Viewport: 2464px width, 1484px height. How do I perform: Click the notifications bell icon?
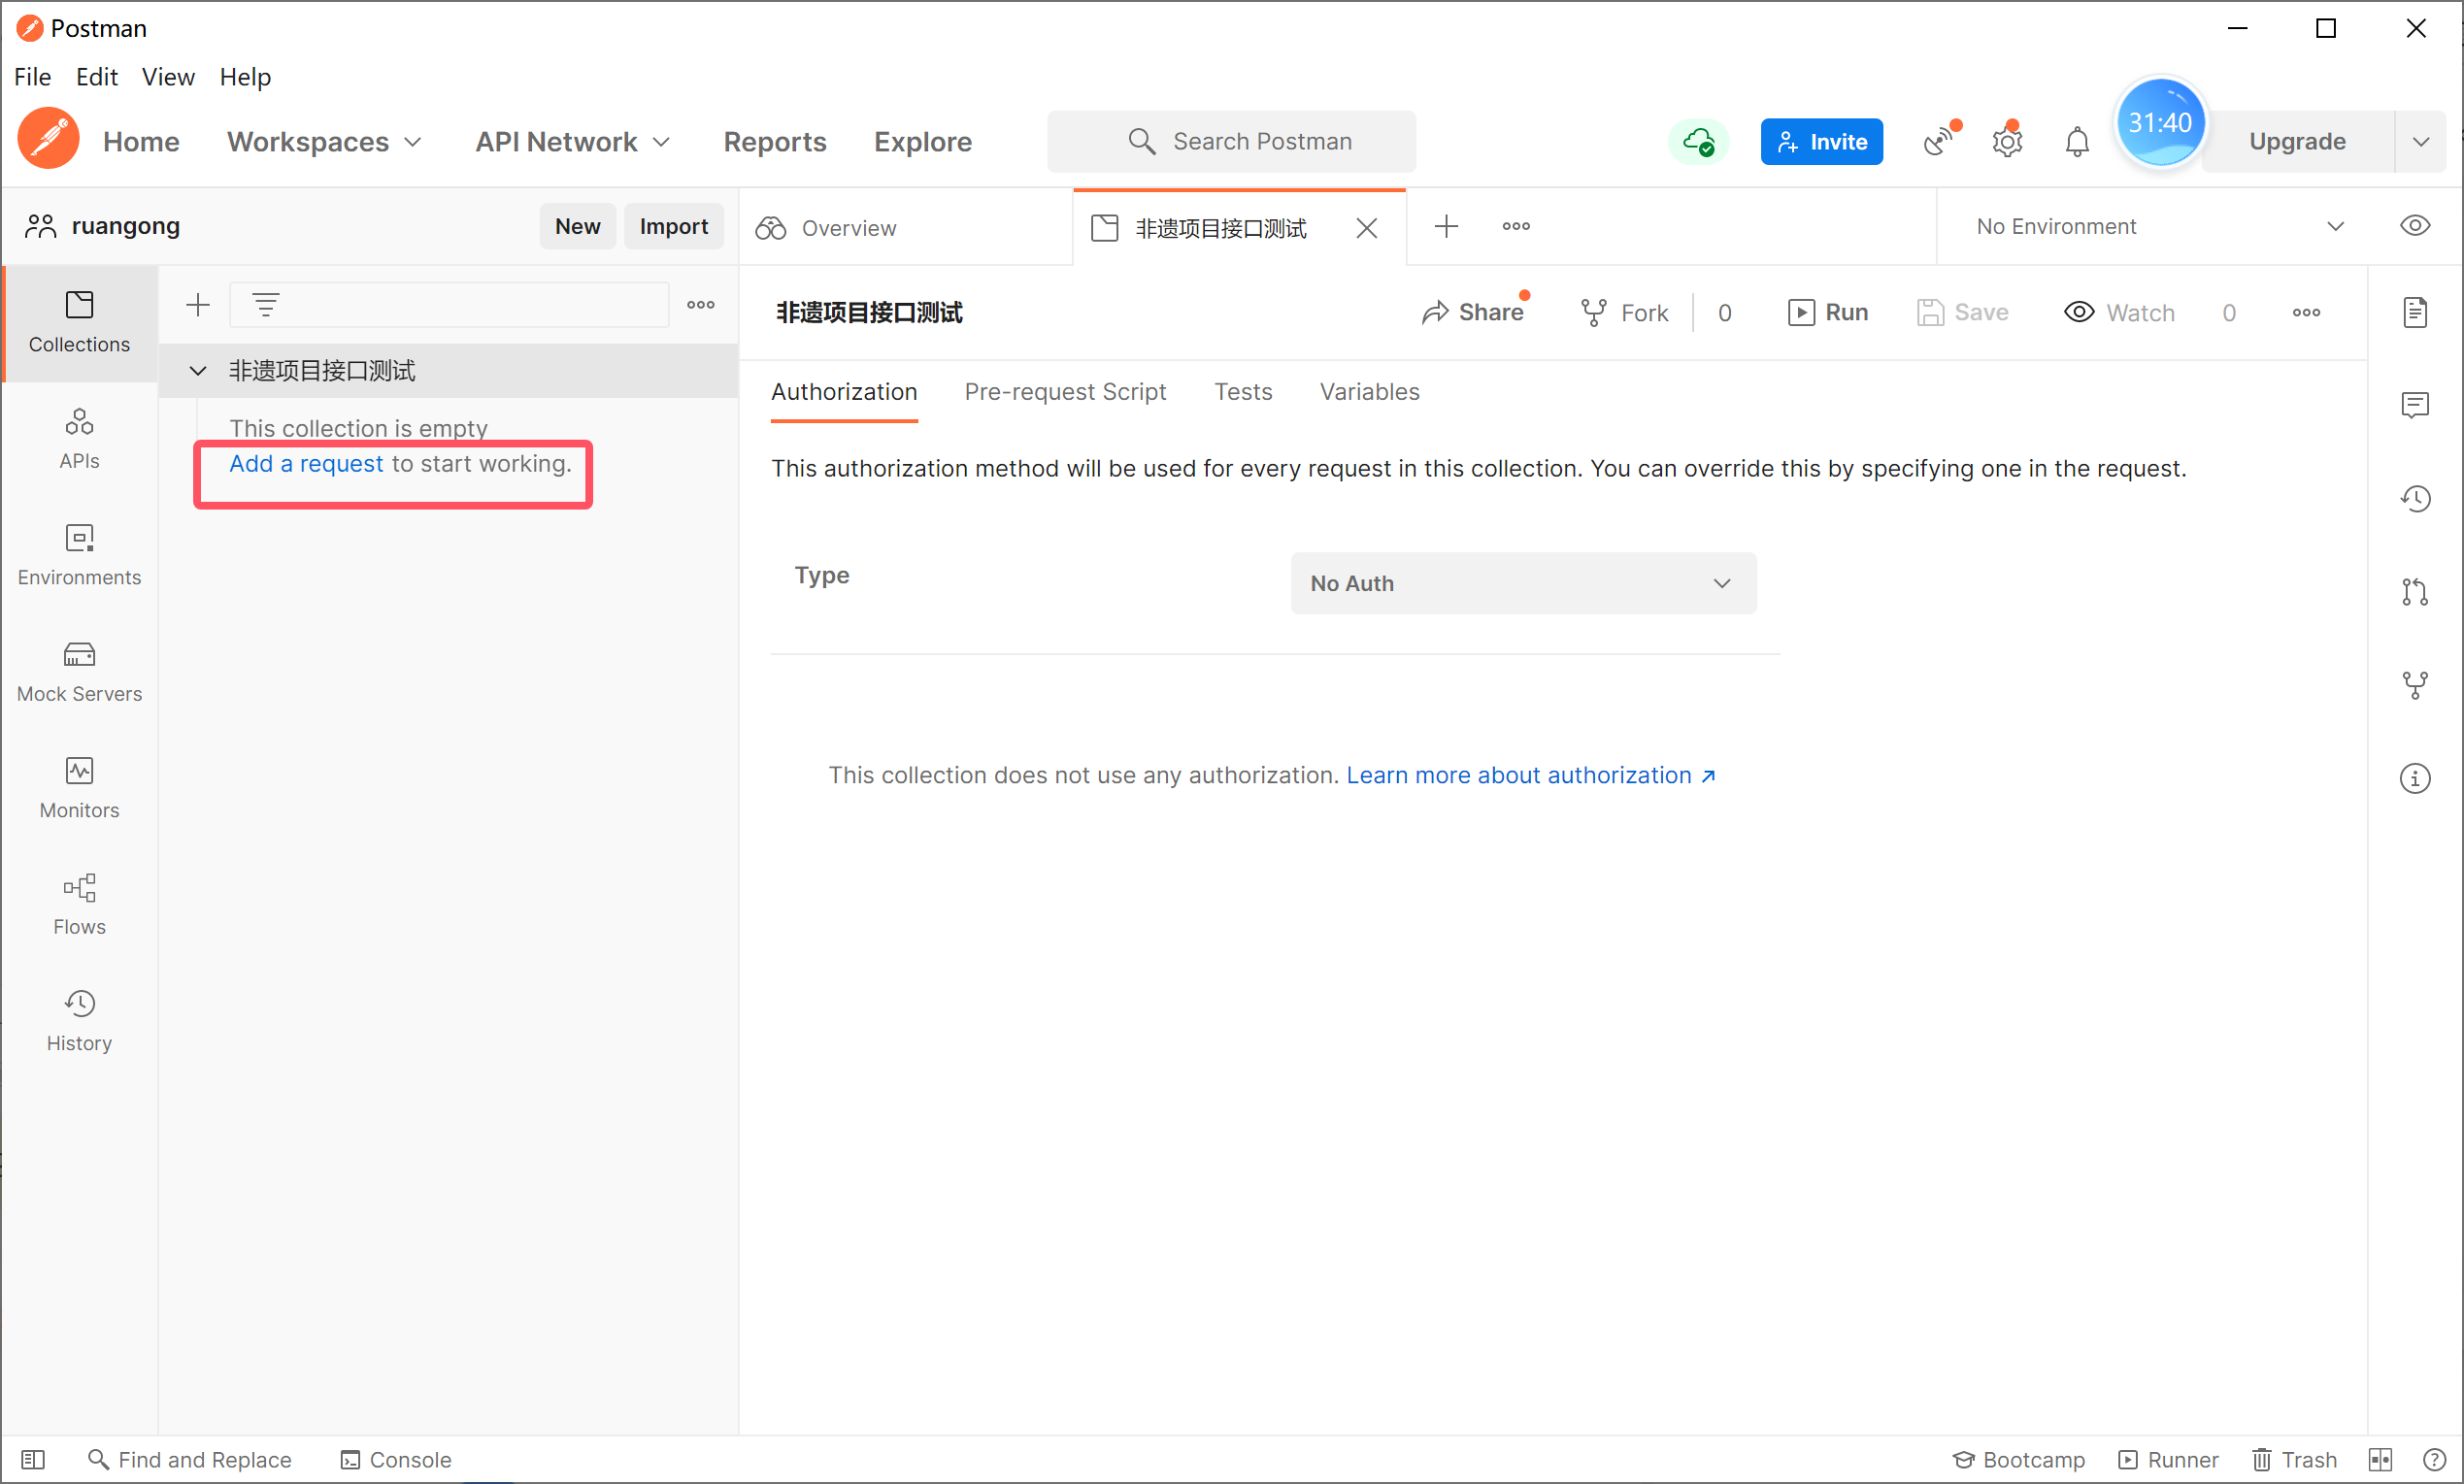click(x=2076, y=142)
